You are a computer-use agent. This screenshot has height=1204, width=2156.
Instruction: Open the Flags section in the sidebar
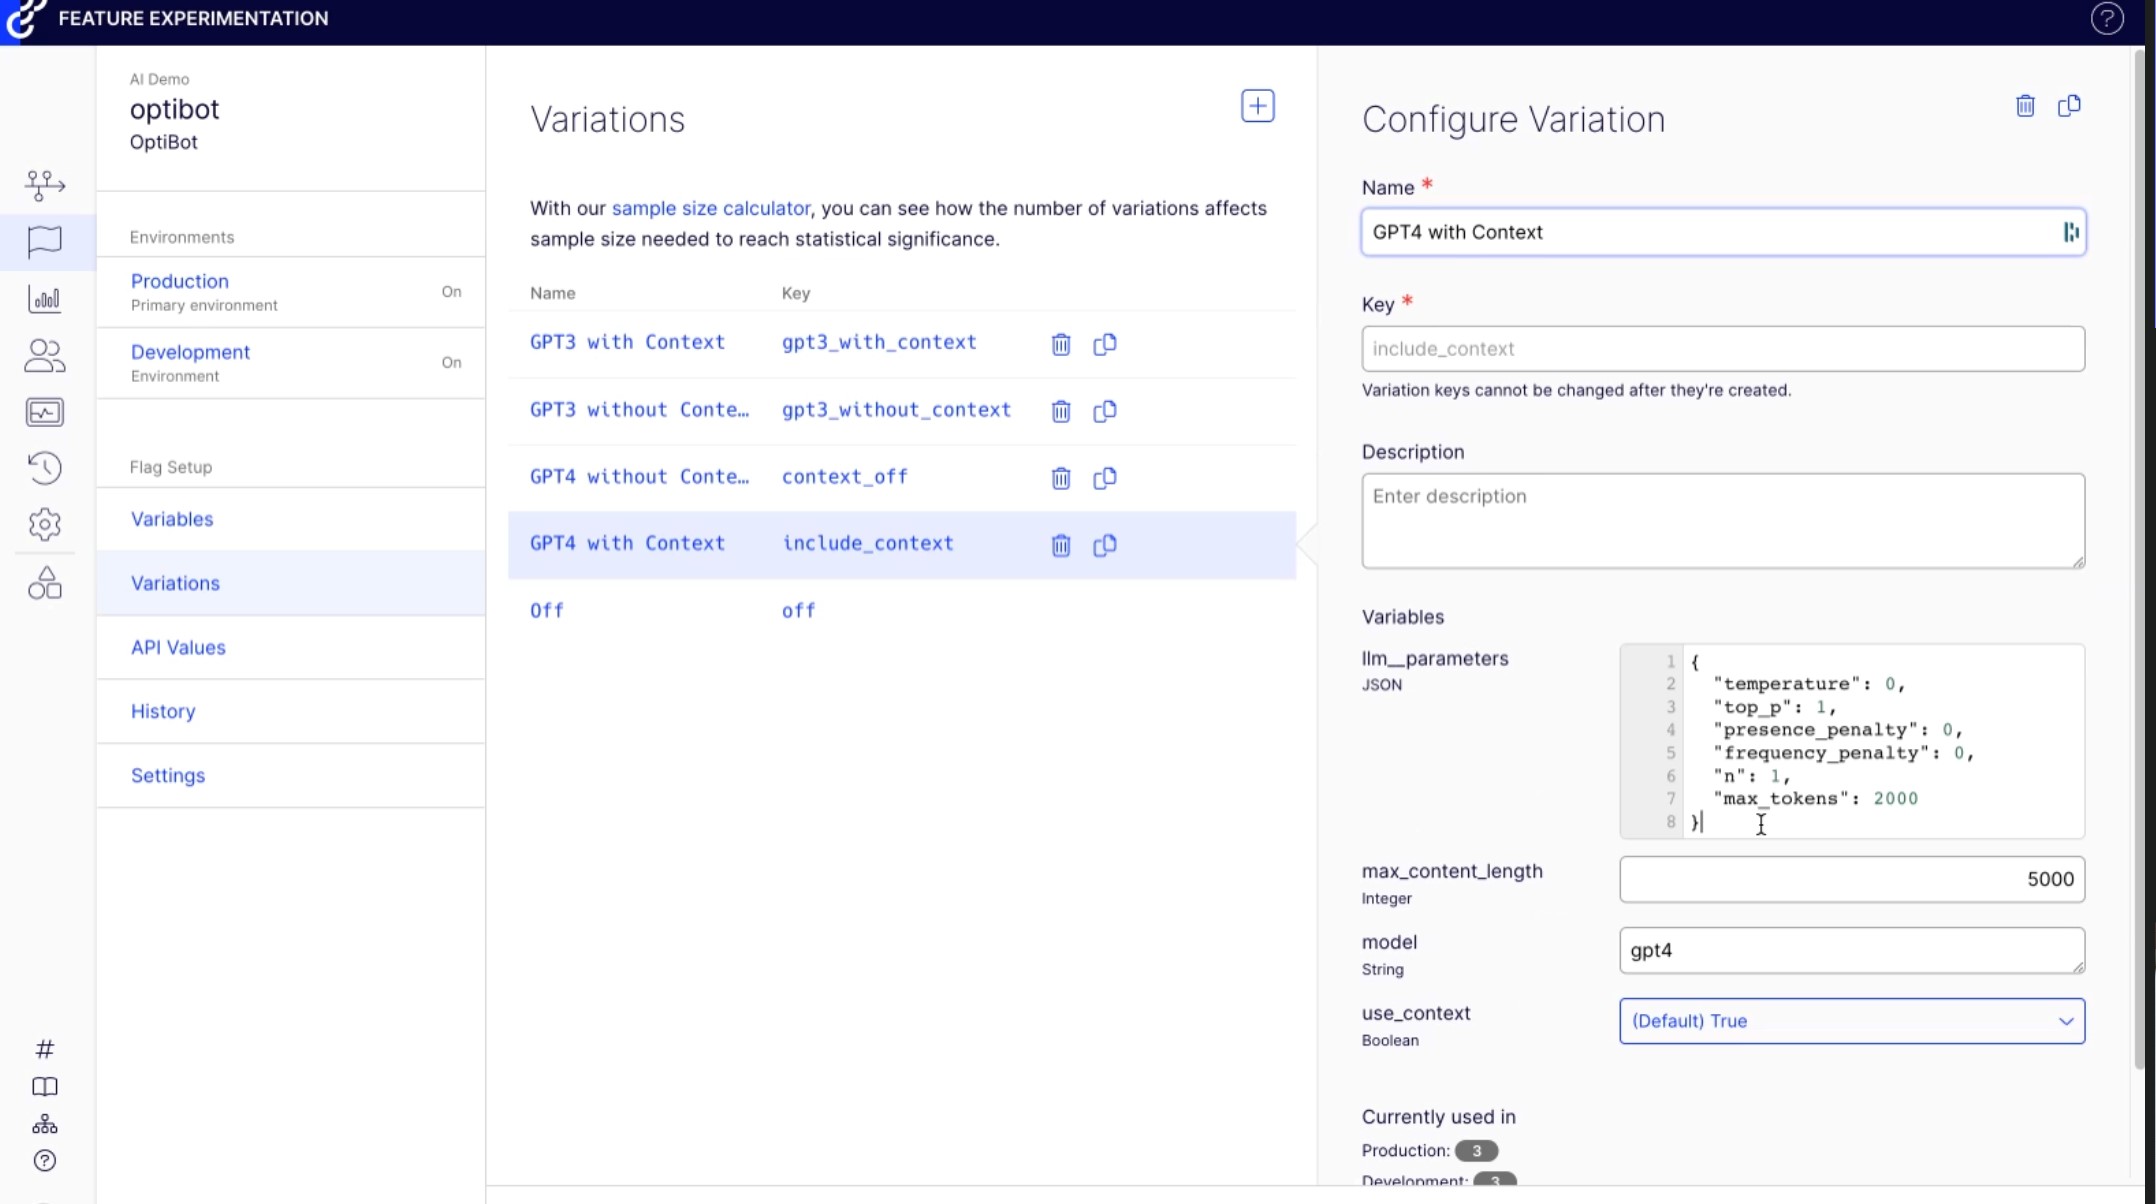[x=44, y=242]
